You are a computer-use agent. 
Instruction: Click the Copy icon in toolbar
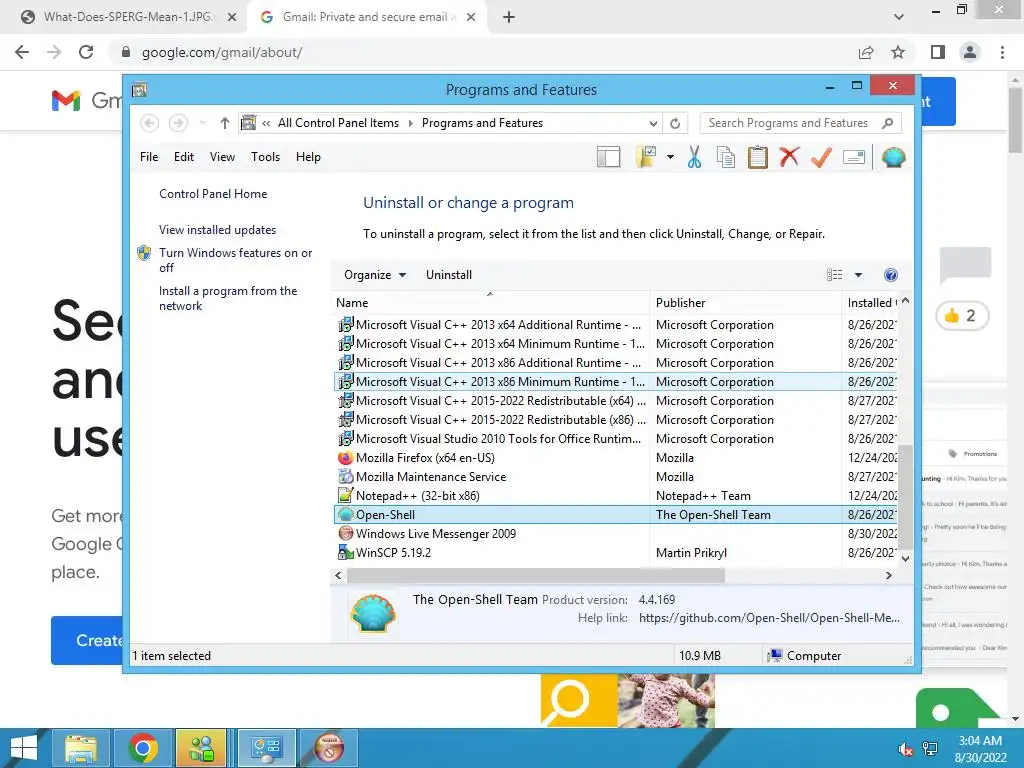[726, 157]
